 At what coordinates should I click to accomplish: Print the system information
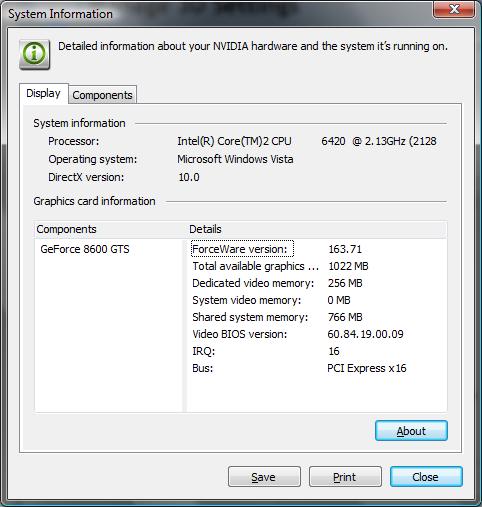point(345,476)
